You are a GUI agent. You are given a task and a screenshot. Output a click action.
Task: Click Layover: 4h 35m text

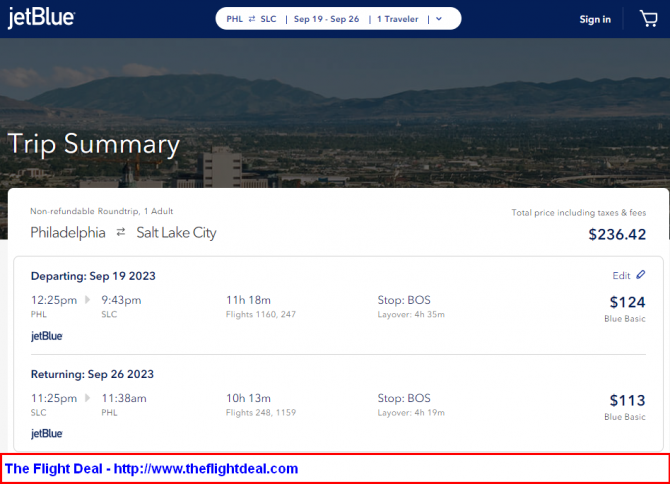click(x=411, y=314)
